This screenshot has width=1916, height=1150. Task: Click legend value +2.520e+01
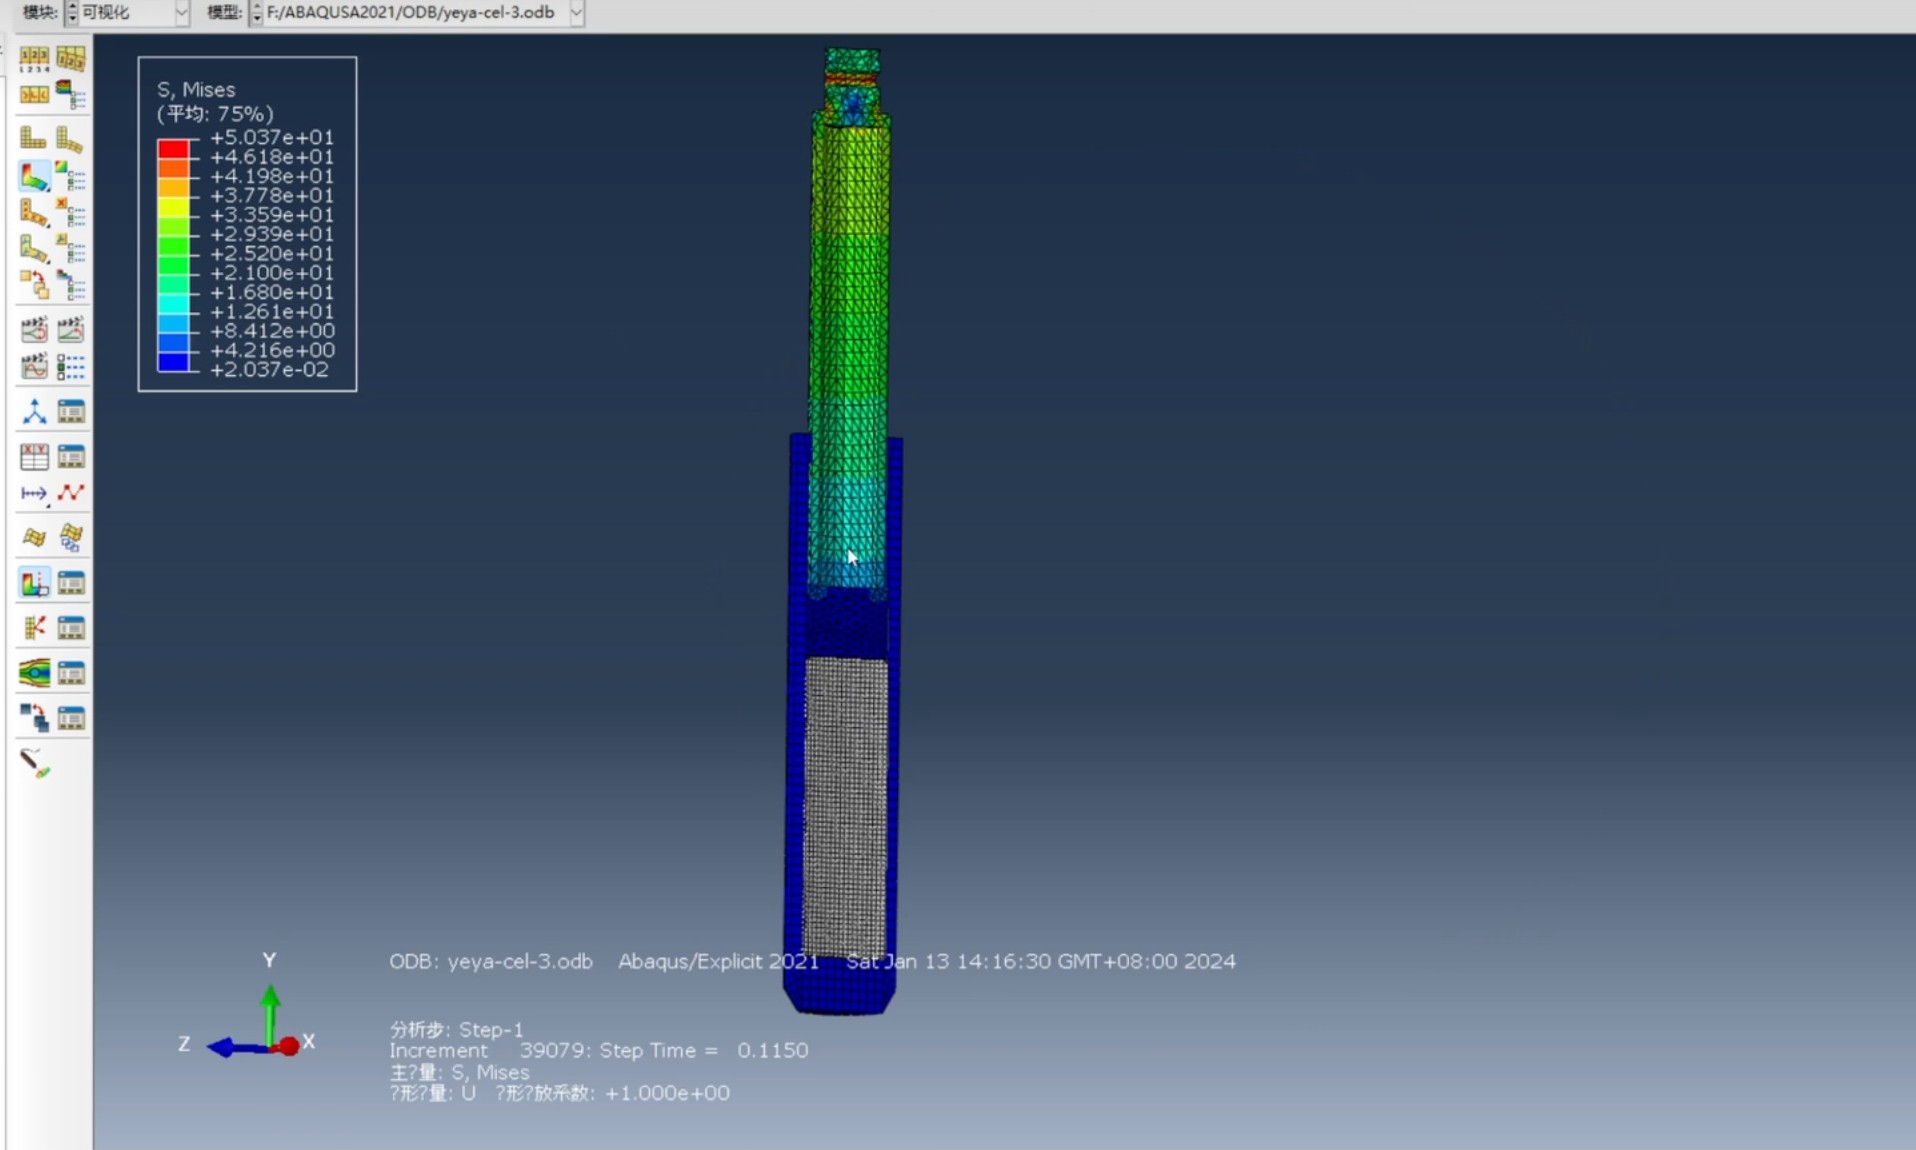pyautogui.click(x=272, y=254)
